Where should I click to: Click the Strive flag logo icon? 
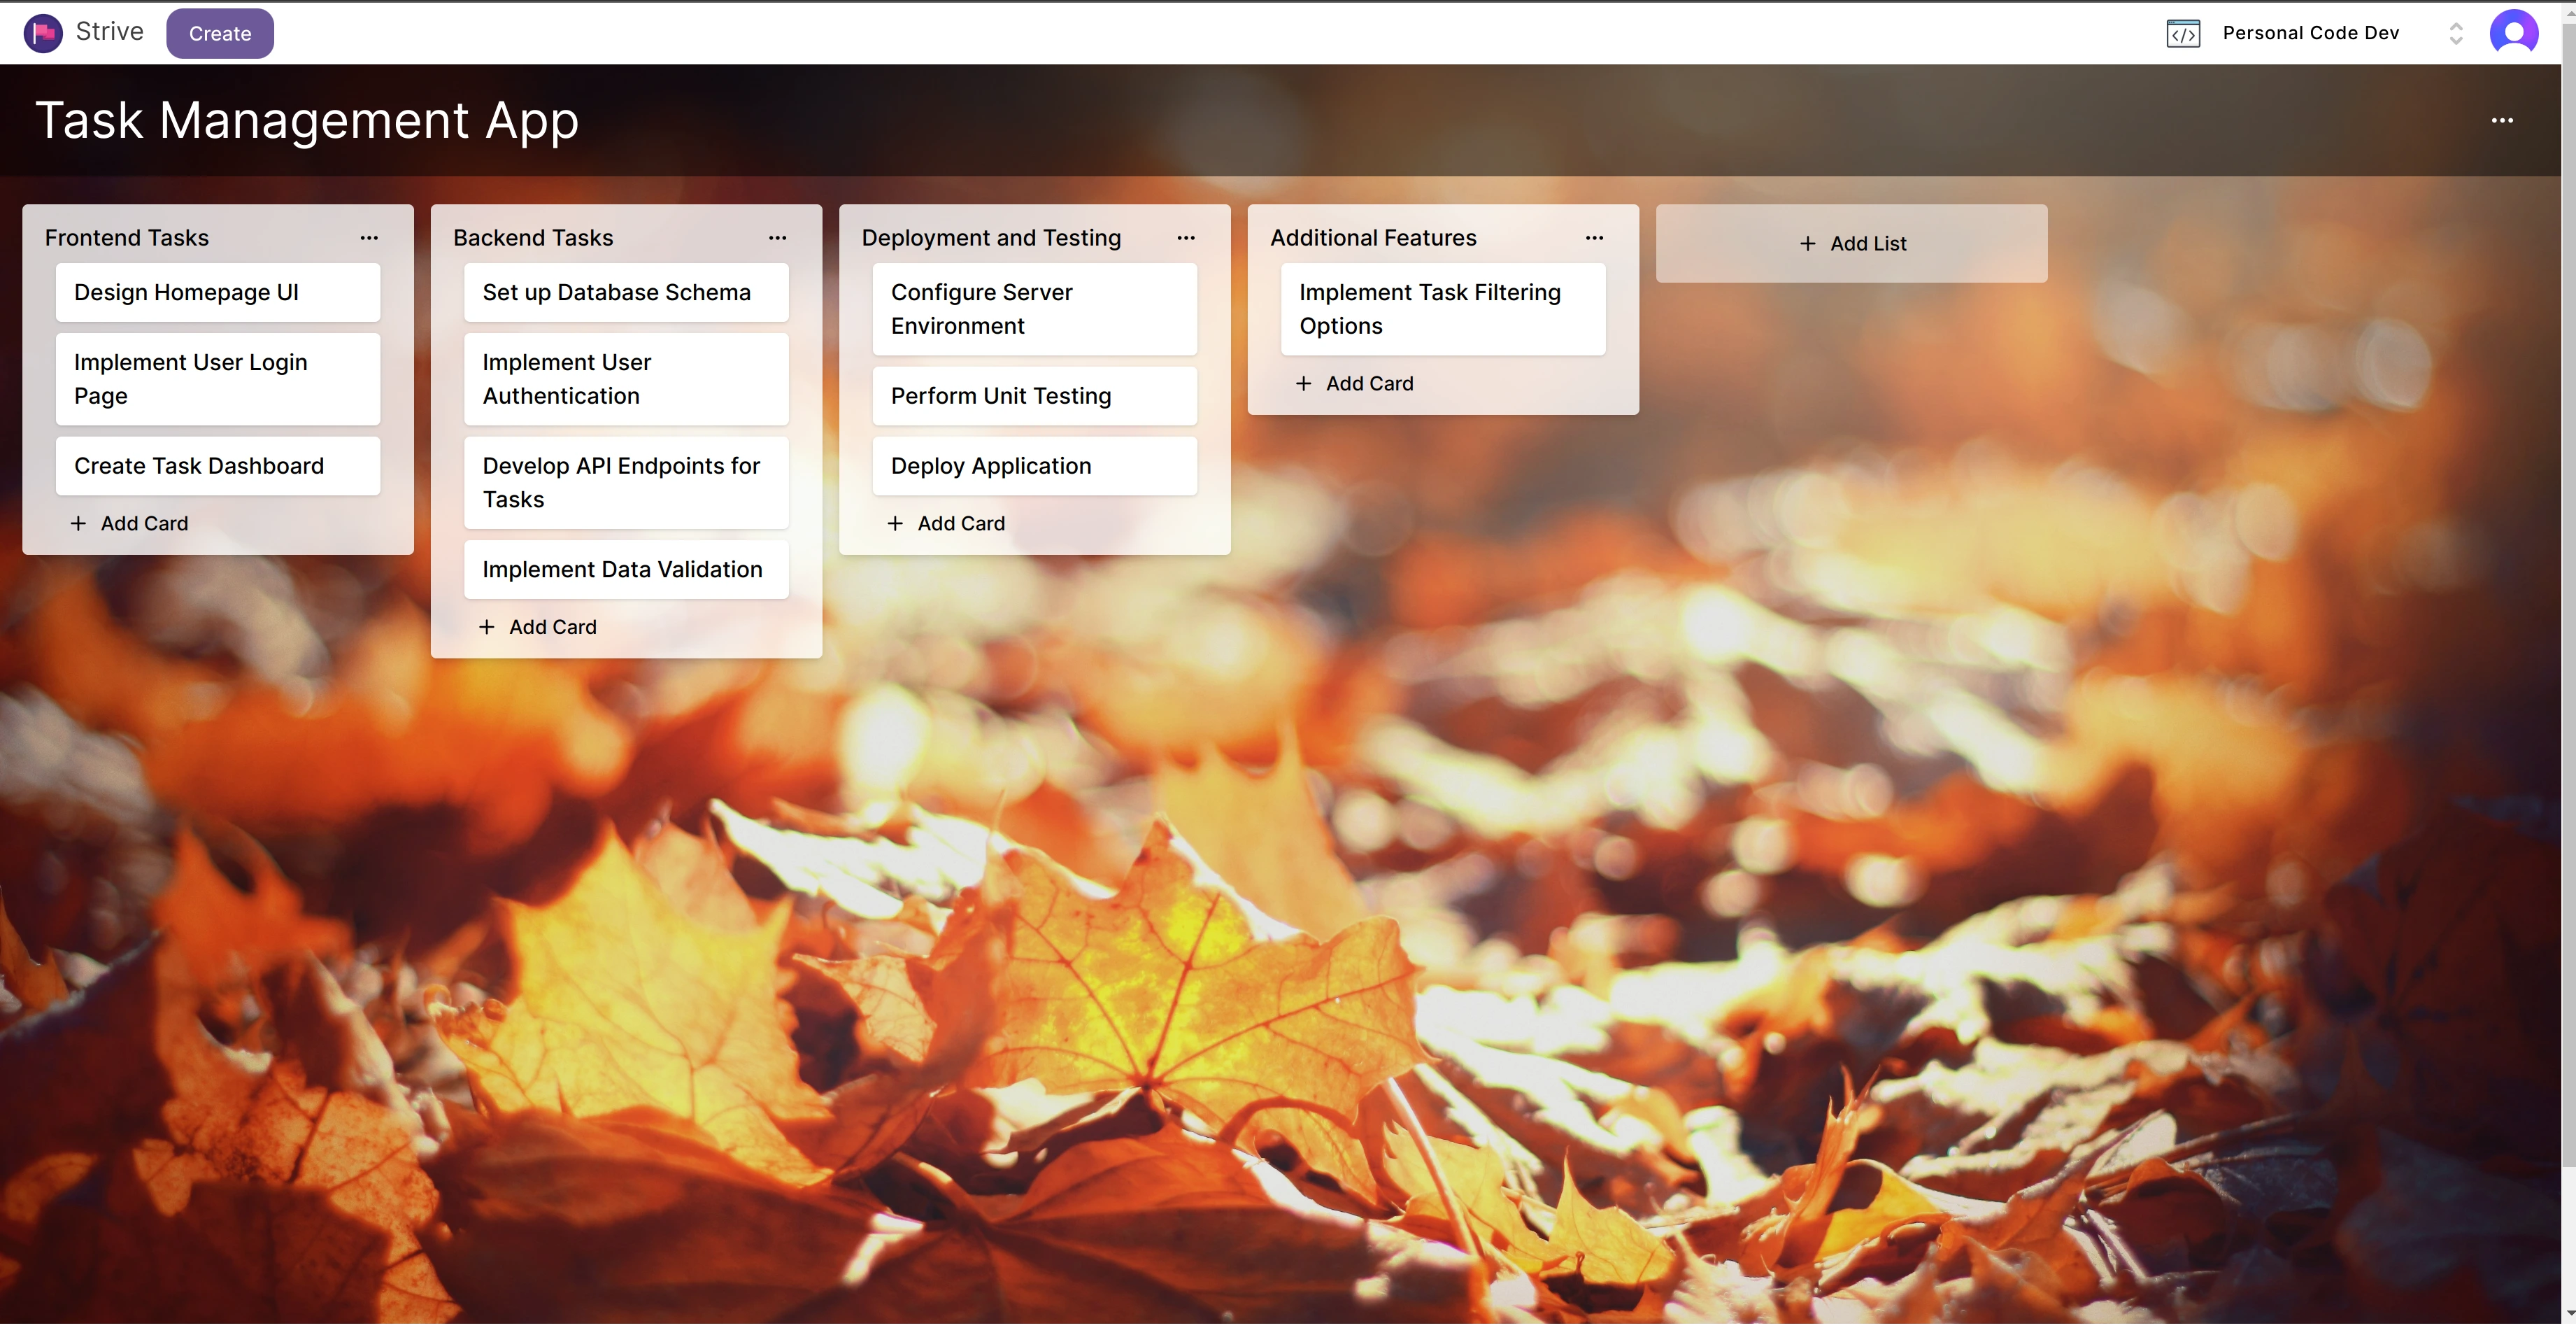[43, 33]
